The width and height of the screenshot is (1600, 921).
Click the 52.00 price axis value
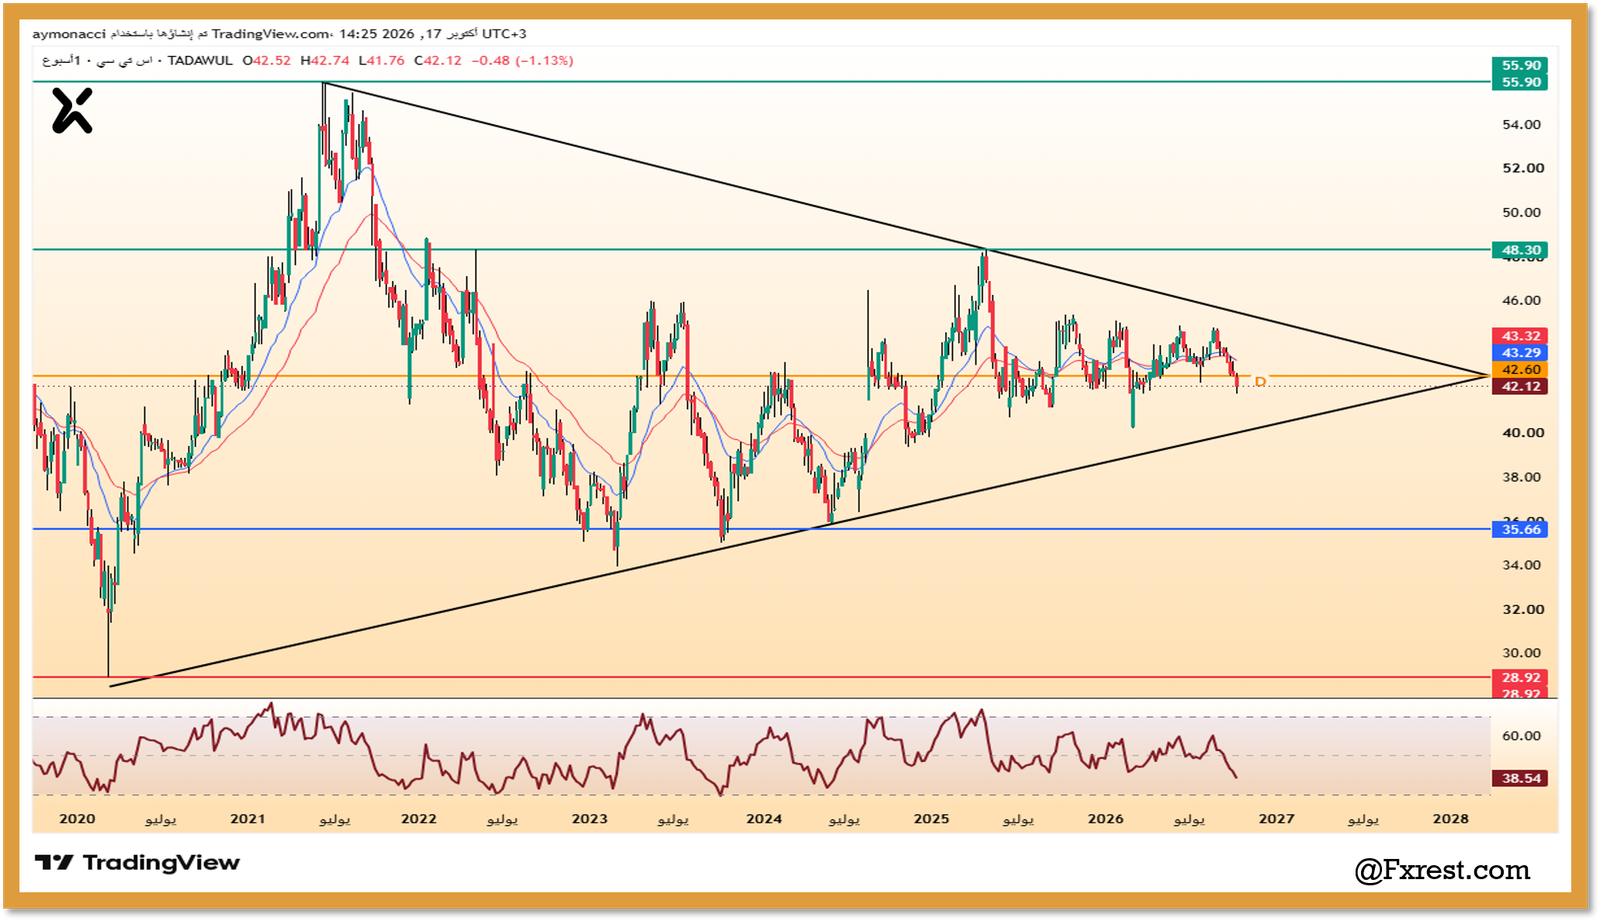(1523, 168)
